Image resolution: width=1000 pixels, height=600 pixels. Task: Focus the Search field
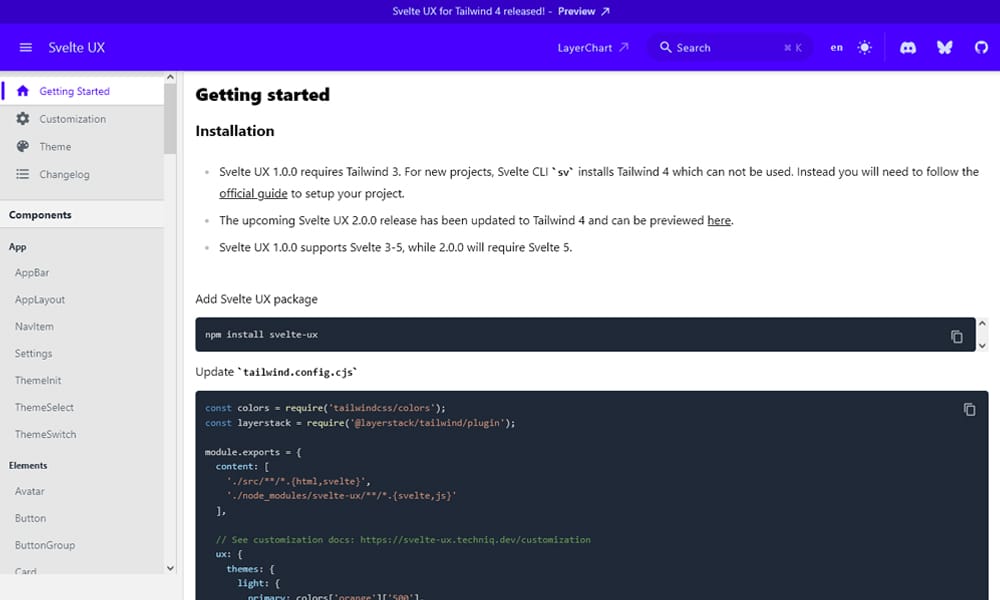[730, 48]
